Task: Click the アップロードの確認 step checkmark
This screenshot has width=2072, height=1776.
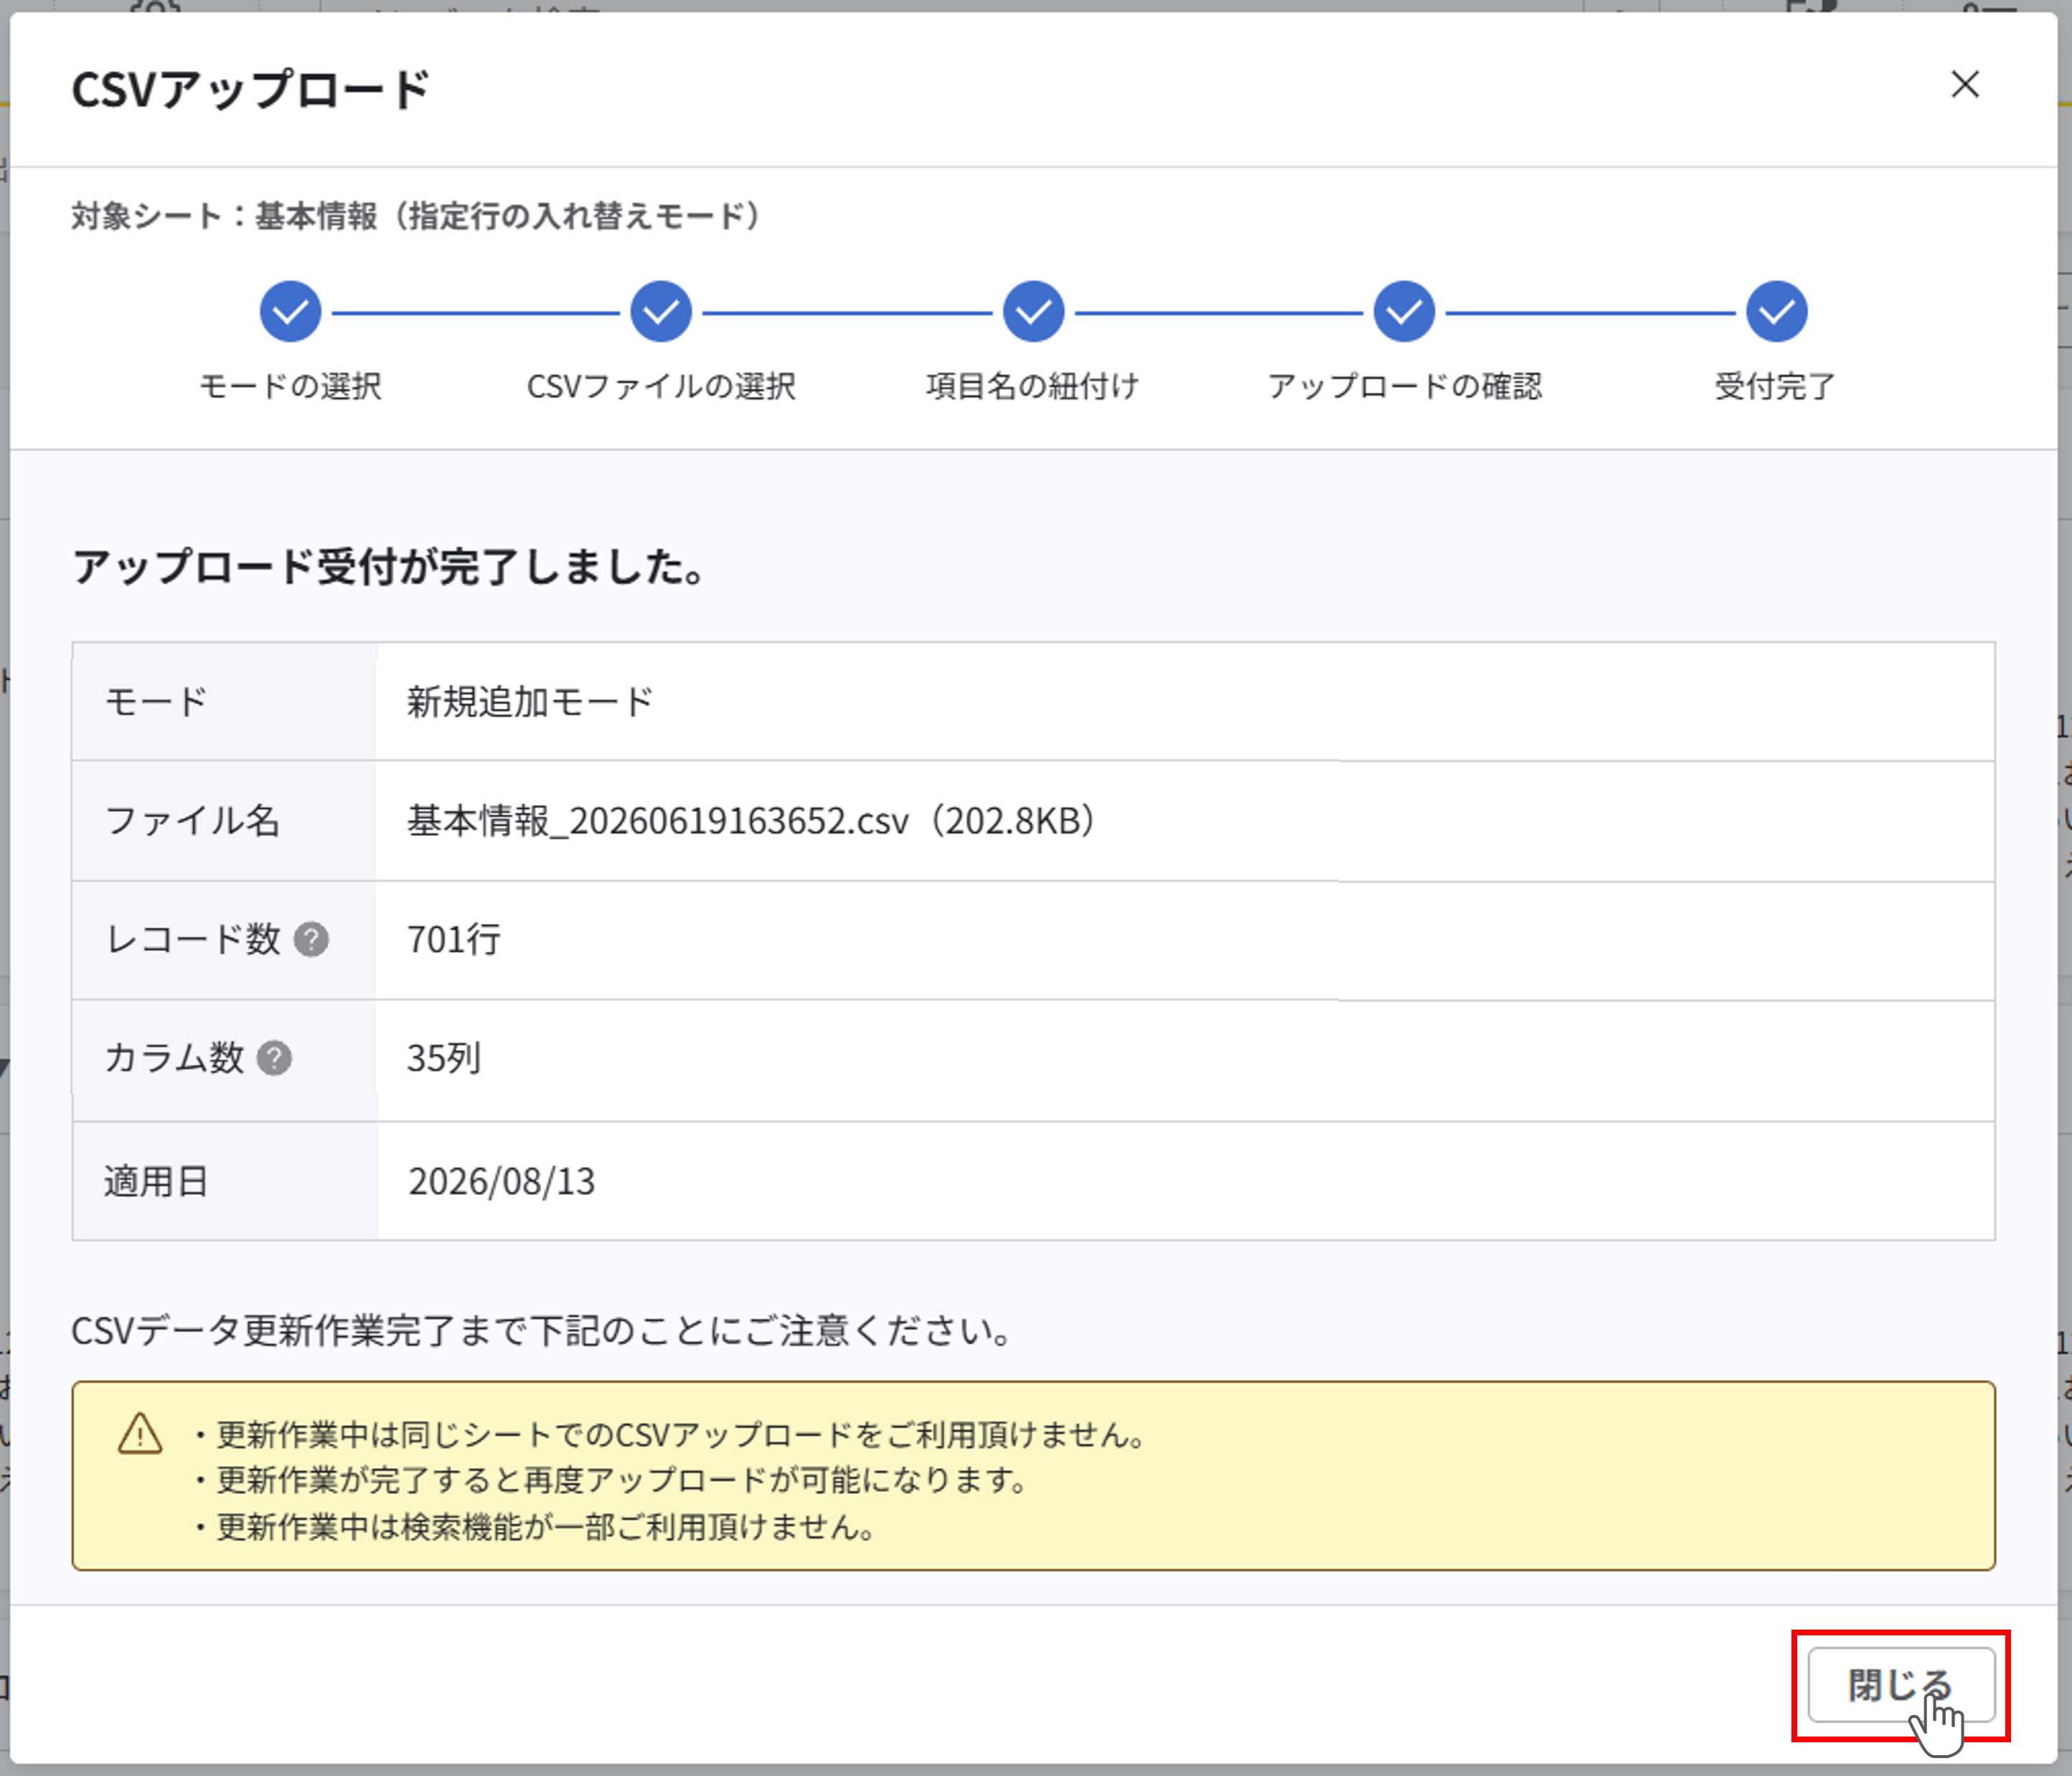Action: (1404, 311)
